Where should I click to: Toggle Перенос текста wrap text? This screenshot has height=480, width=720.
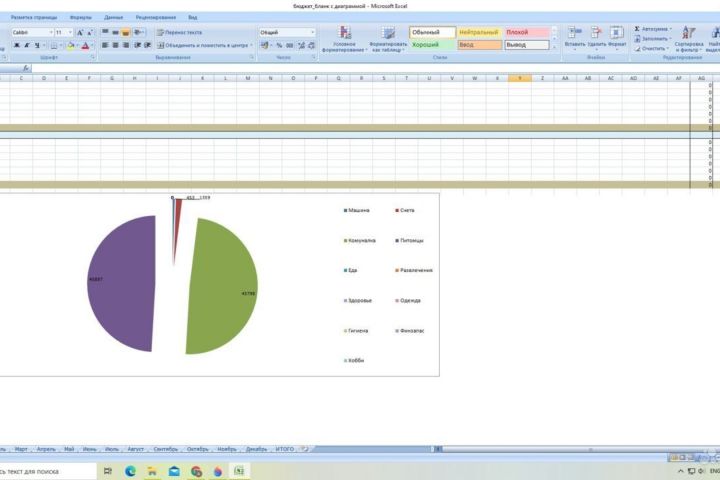click(179, 33)
